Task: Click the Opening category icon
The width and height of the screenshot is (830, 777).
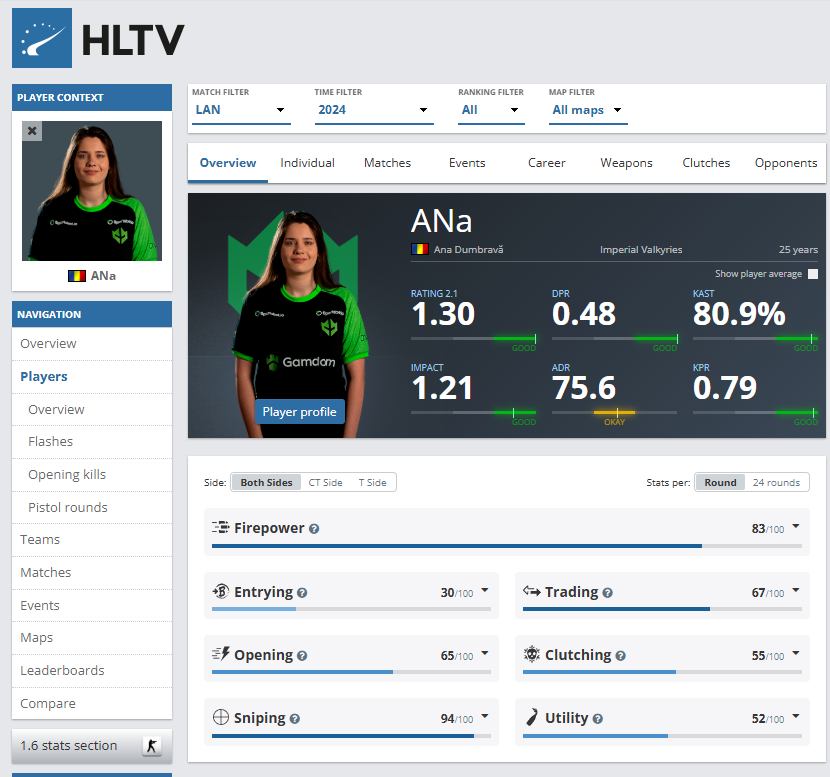Action: tap(220, 654)
